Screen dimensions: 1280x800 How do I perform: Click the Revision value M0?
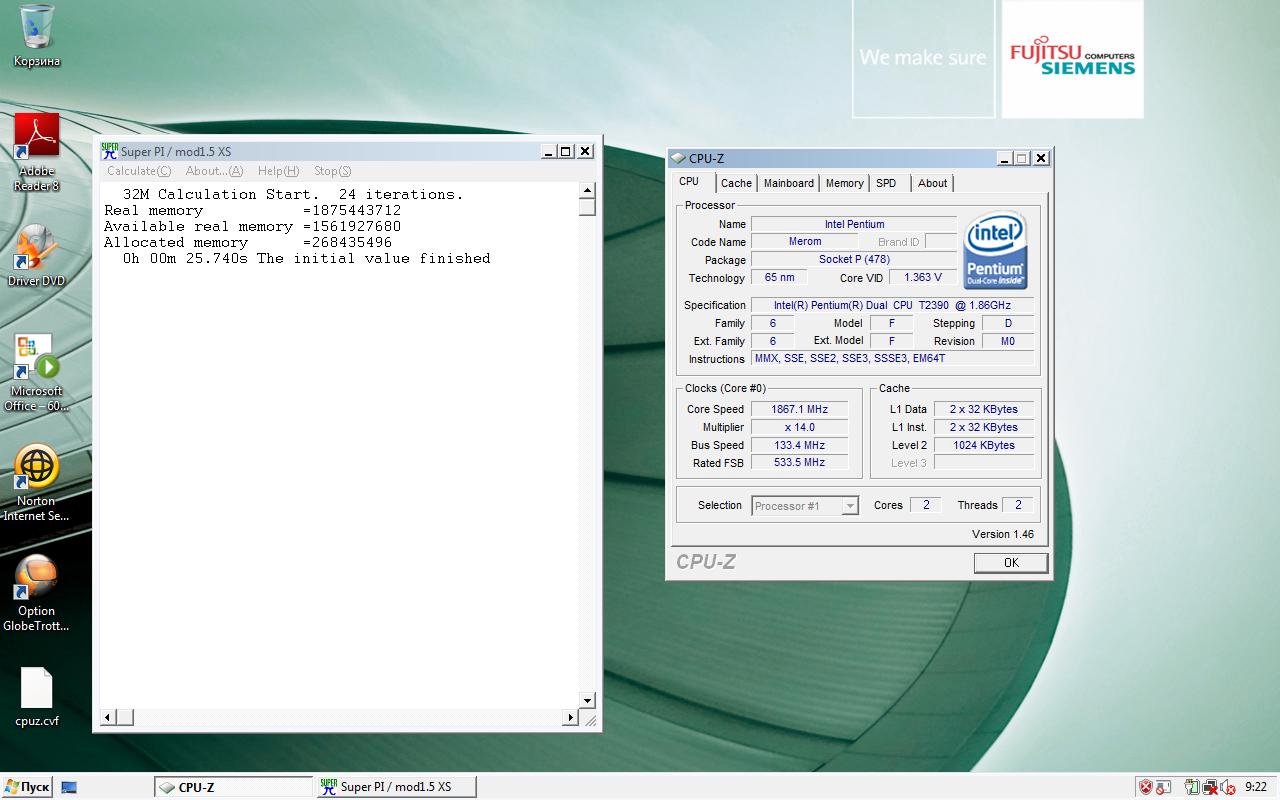click(1008, 341)
